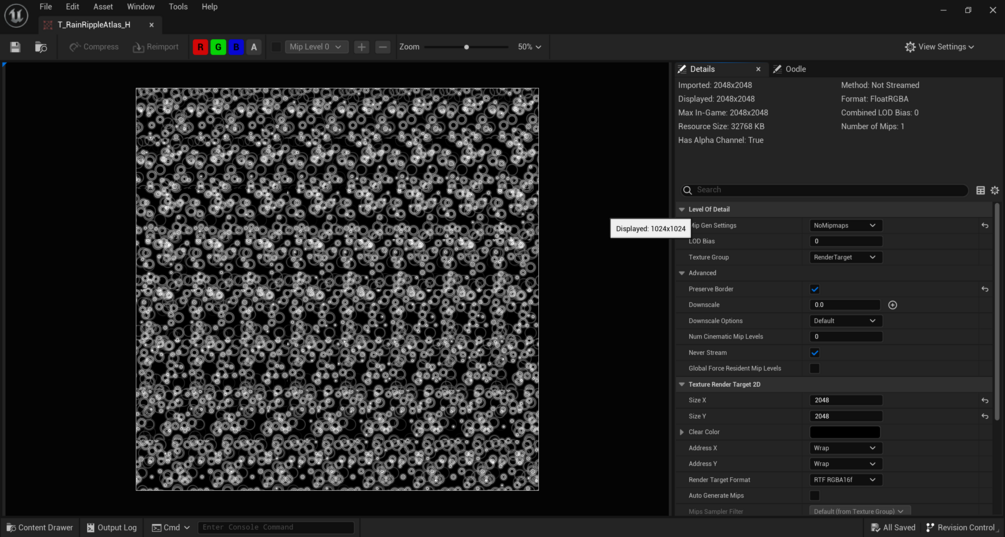
Task: Open the Downscale Options dropdown
Action: point(845,320)
